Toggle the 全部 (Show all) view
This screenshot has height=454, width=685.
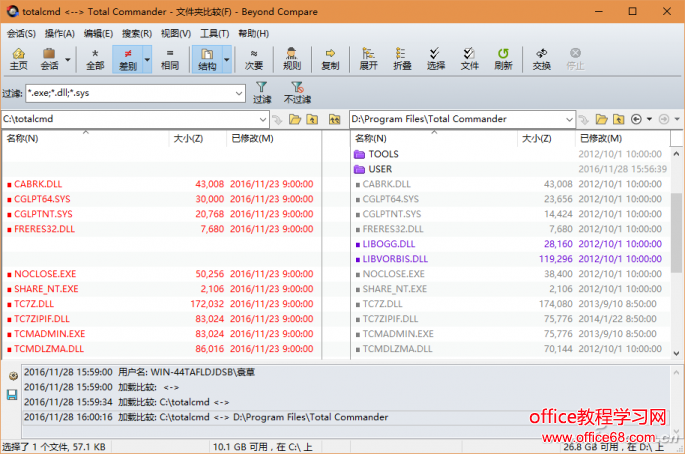(95, 59)
